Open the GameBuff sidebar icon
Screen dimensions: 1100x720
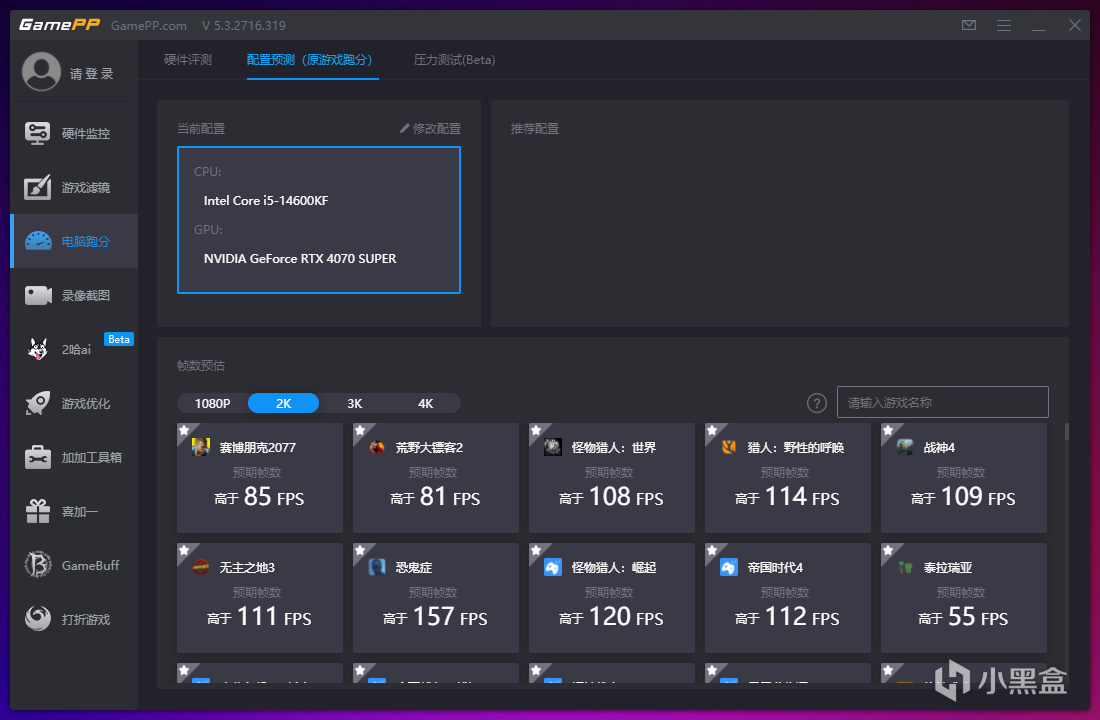pos(37,565)
